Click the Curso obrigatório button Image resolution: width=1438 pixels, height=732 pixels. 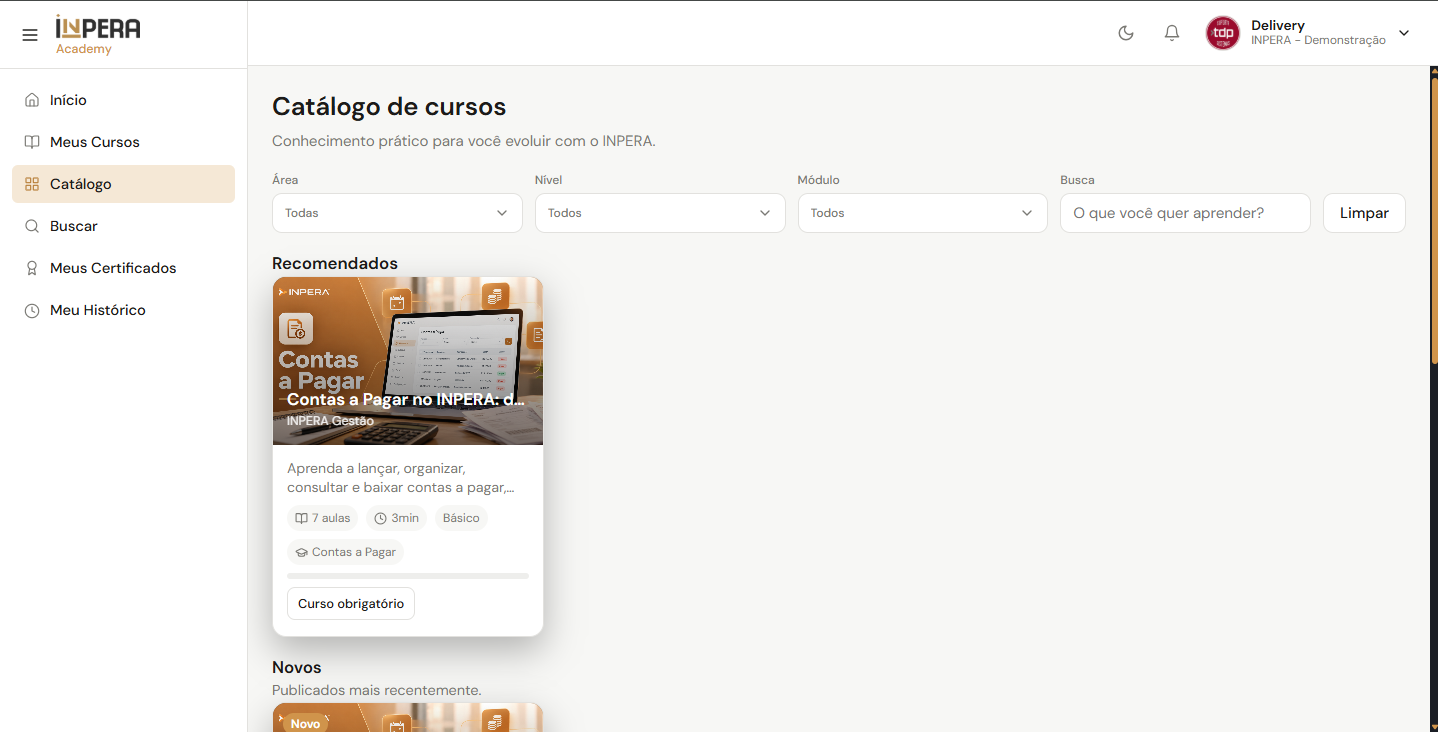point(351,604)
